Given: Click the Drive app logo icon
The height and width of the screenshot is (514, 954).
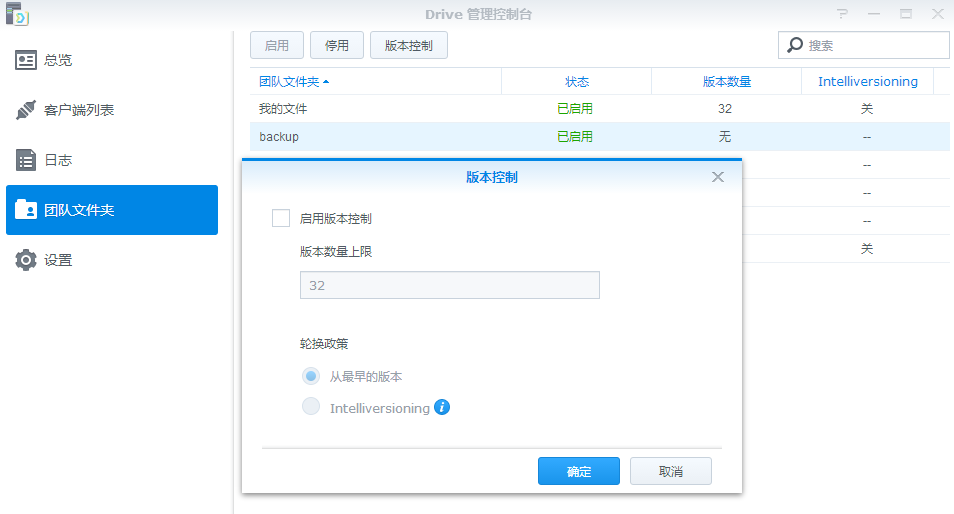Looking at the screenshot, I should pyautogui.click(x=16, y=15).
